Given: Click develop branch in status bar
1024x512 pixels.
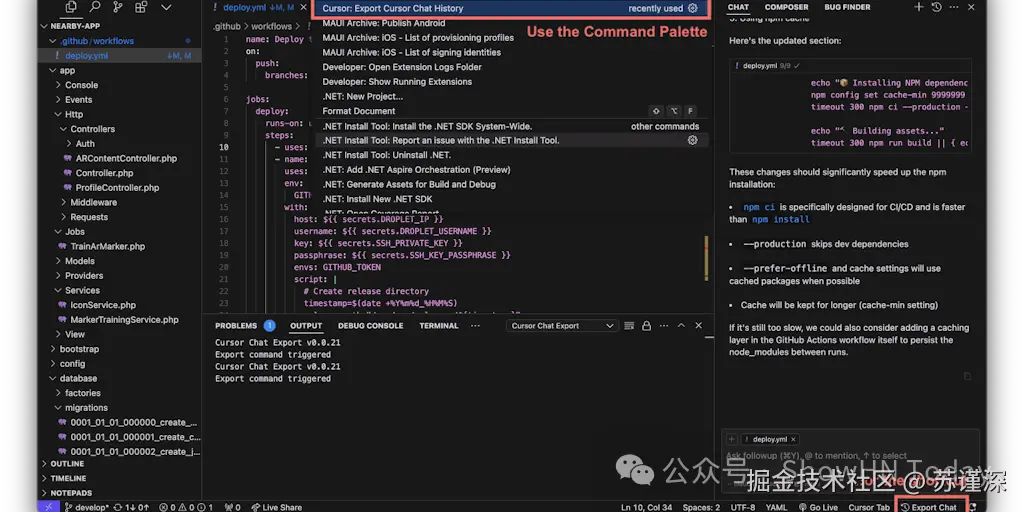Looking at the screenshot, I should pos(88,507).
